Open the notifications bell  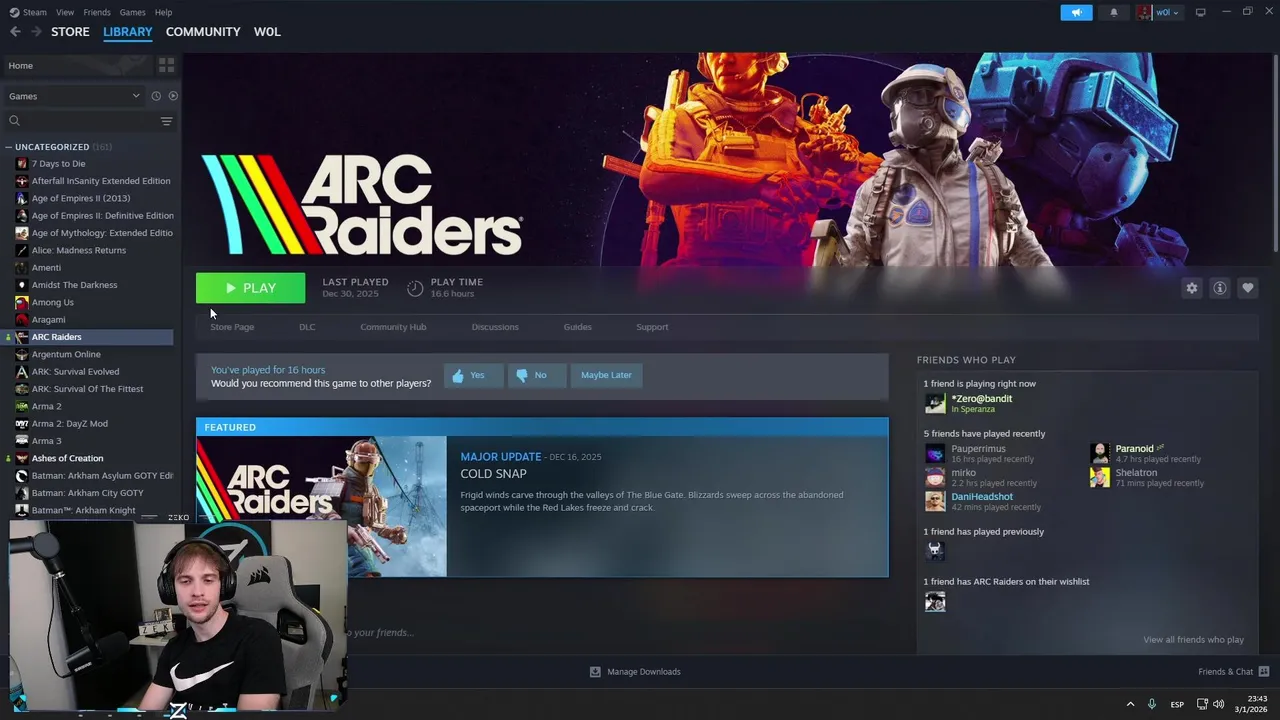pos(1114,12)
